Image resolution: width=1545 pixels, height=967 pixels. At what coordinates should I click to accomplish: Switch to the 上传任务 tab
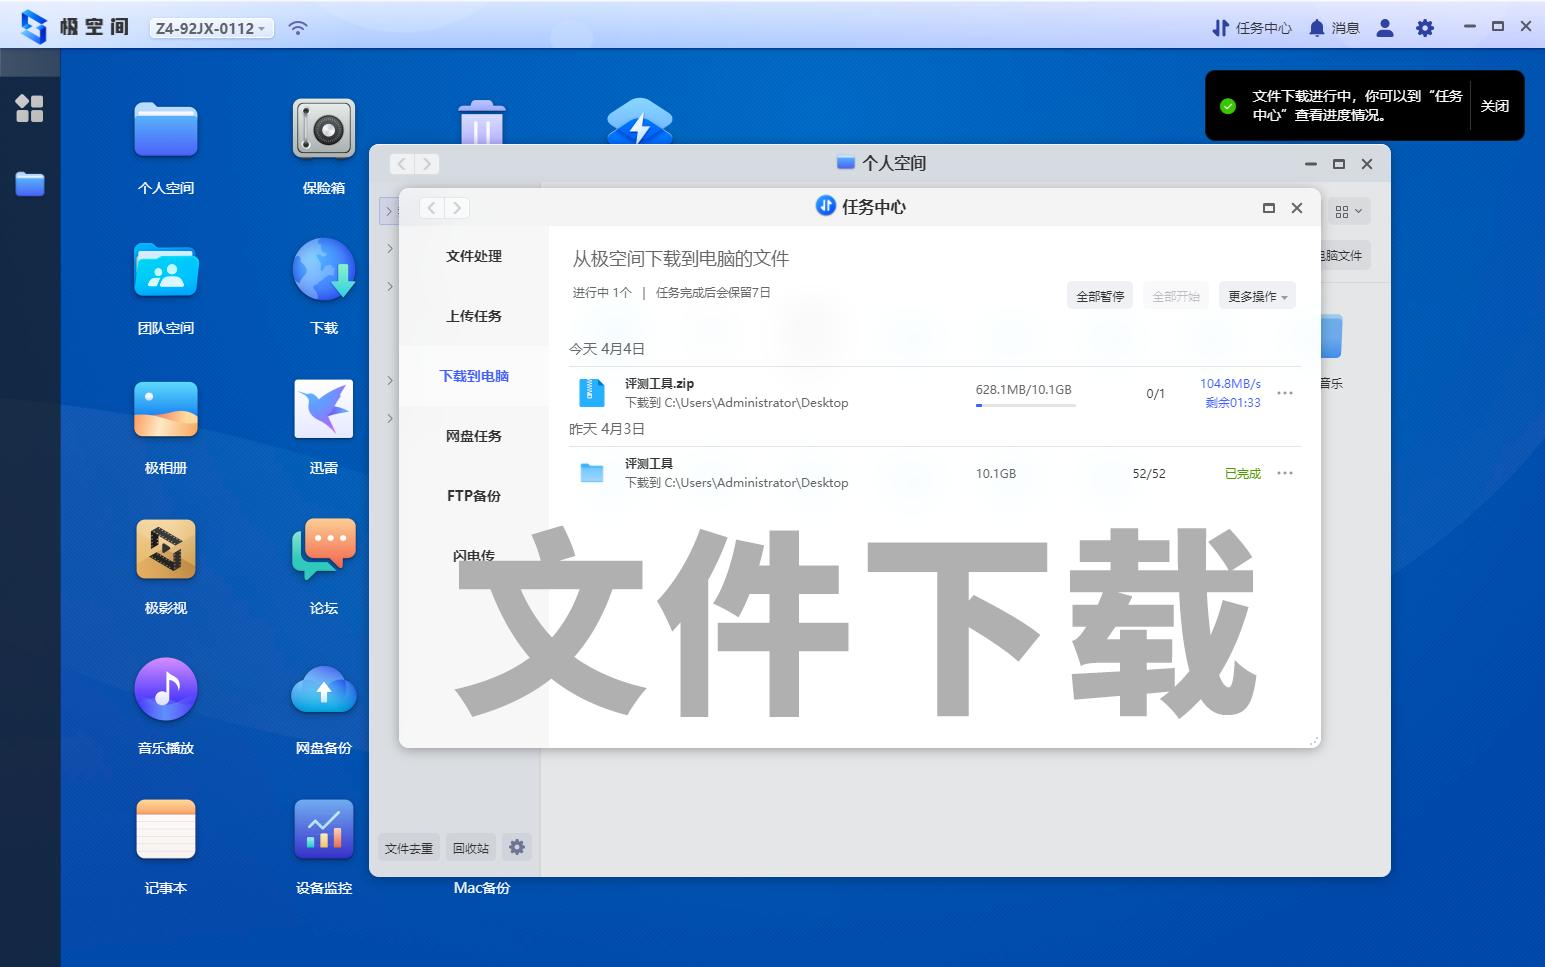click(473, 316)
